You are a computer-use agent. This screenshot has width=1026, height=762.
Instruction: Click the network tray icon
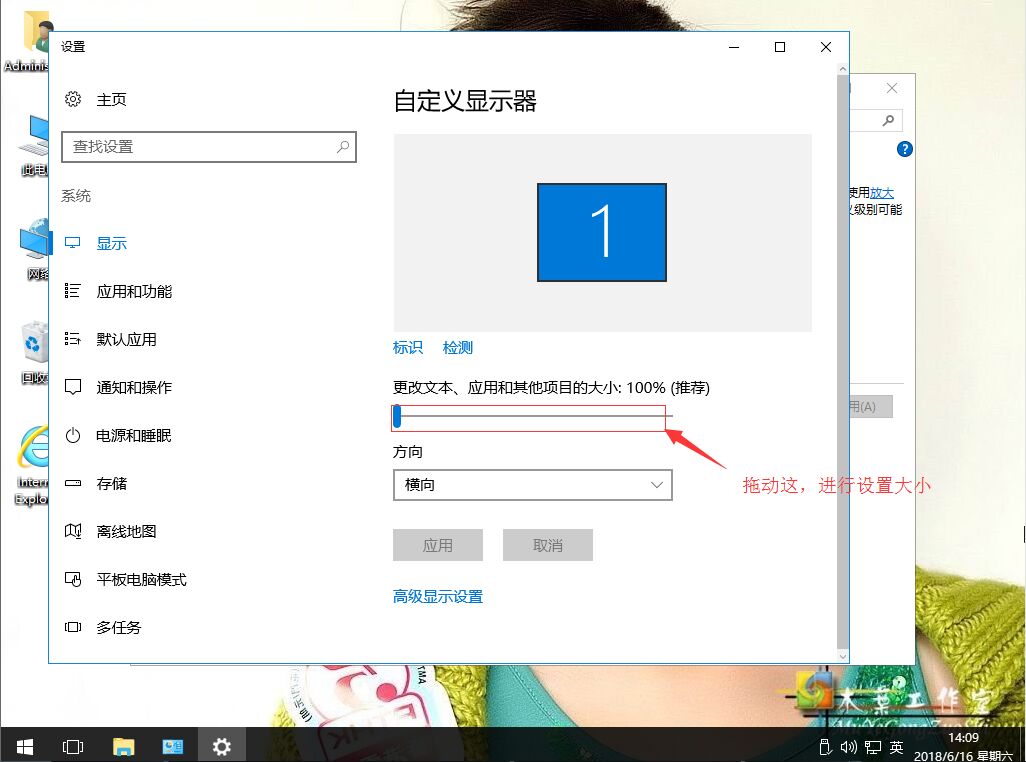click(x=873, y=747)
